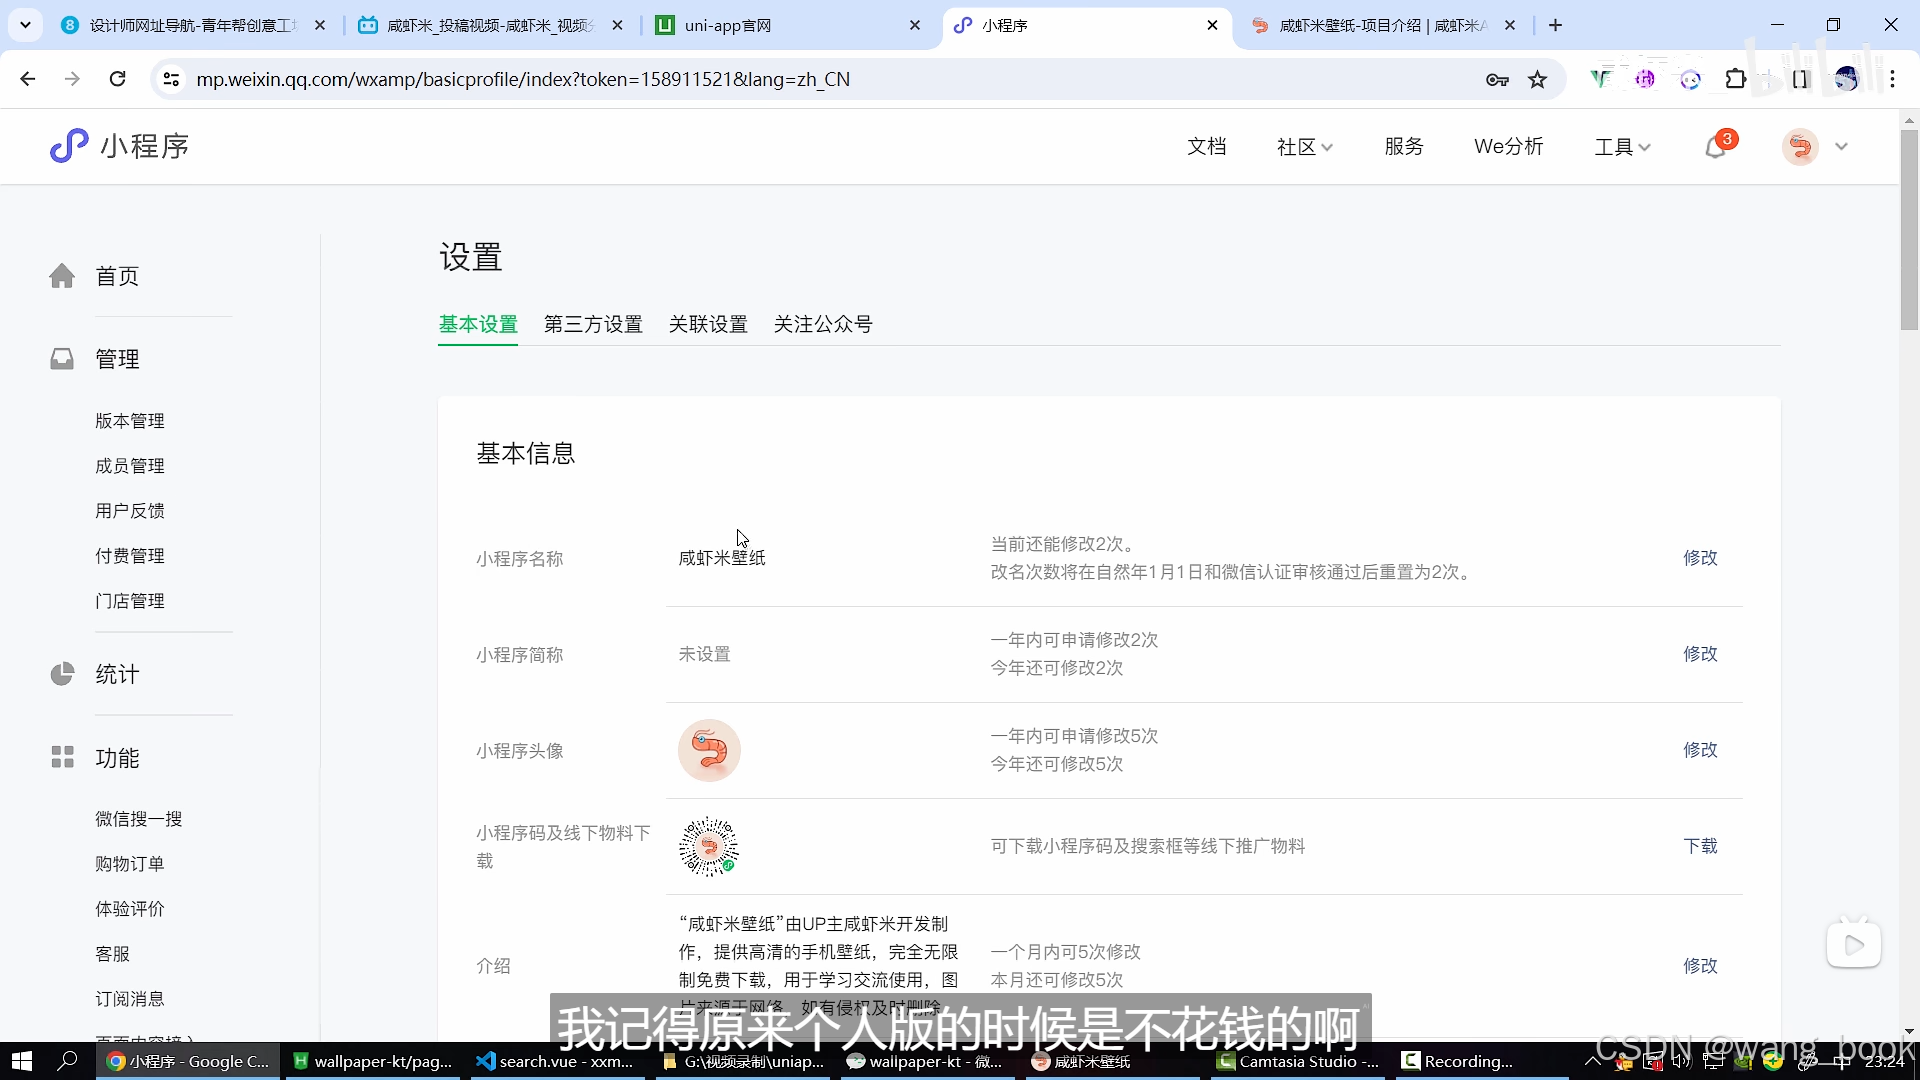Click 修改 for 介绍
This screenshot has height=1080, width=1920.
1700,966
